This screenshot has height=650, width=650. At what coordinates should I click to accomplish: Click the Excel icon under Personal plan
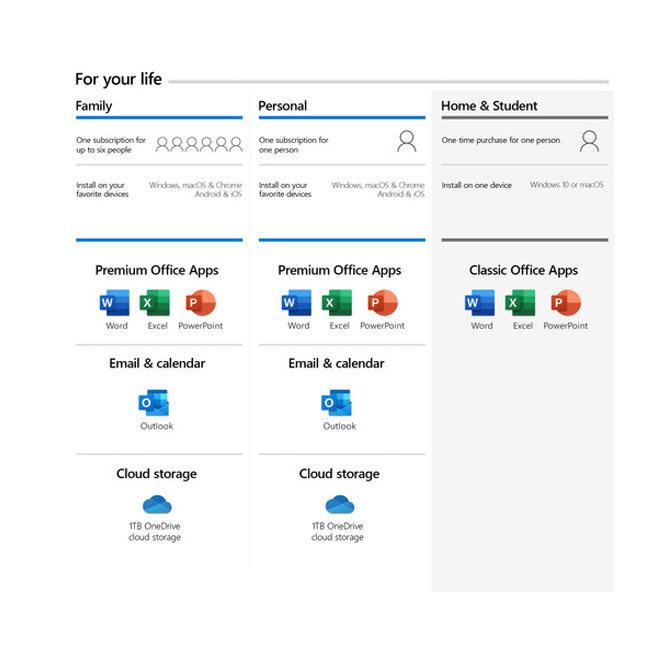click(x=337, y=303)
